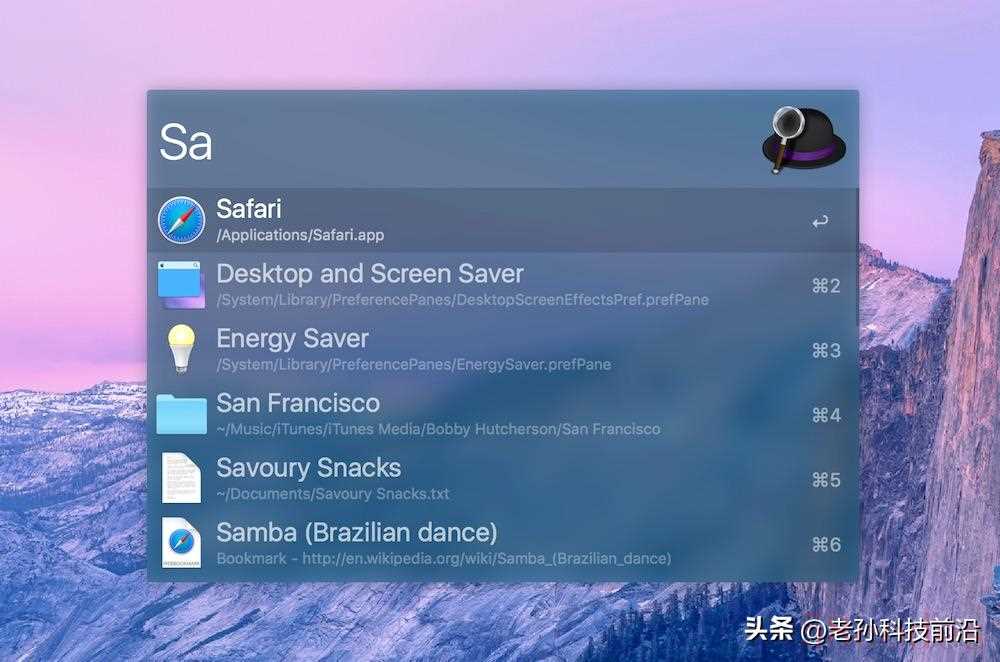Click the Samba Wikipedia bookmark URL
The image size is (1000, 662).
click(487, 559)
